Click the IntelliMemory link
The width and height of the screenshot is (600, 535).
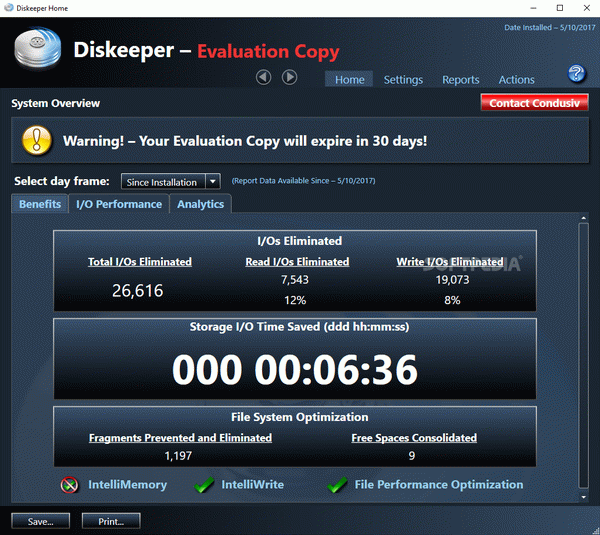127,484
